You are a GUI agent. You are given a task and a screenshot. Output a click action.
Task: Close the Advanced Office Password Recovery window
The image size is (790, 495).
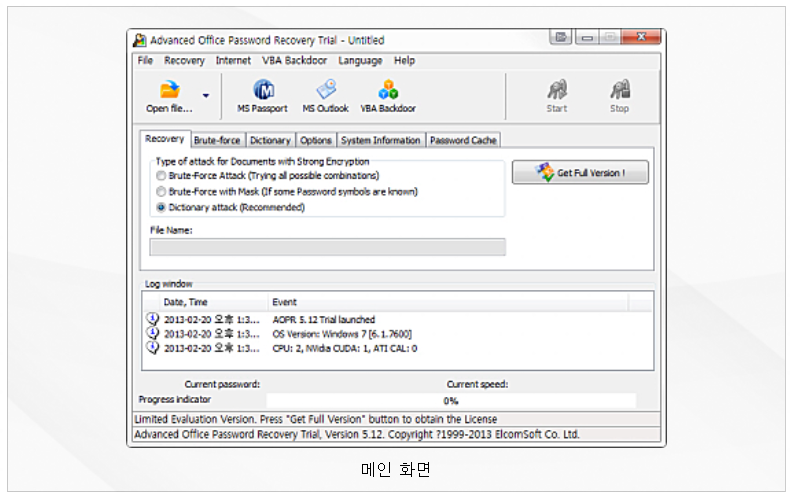[641, 37]
